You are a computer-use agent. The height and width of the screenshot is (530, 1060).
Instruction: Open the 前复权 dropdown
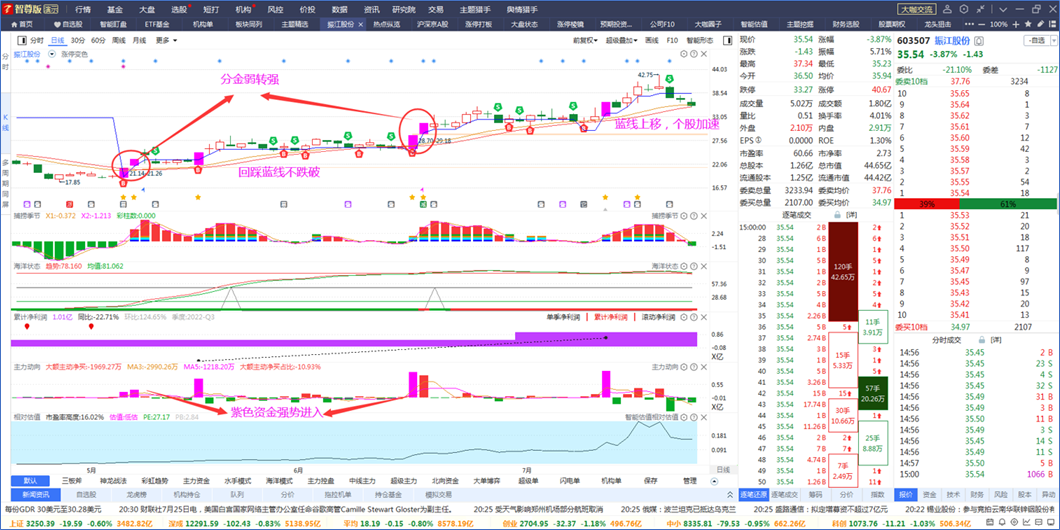pyautogui.click(x=585, y=41)
